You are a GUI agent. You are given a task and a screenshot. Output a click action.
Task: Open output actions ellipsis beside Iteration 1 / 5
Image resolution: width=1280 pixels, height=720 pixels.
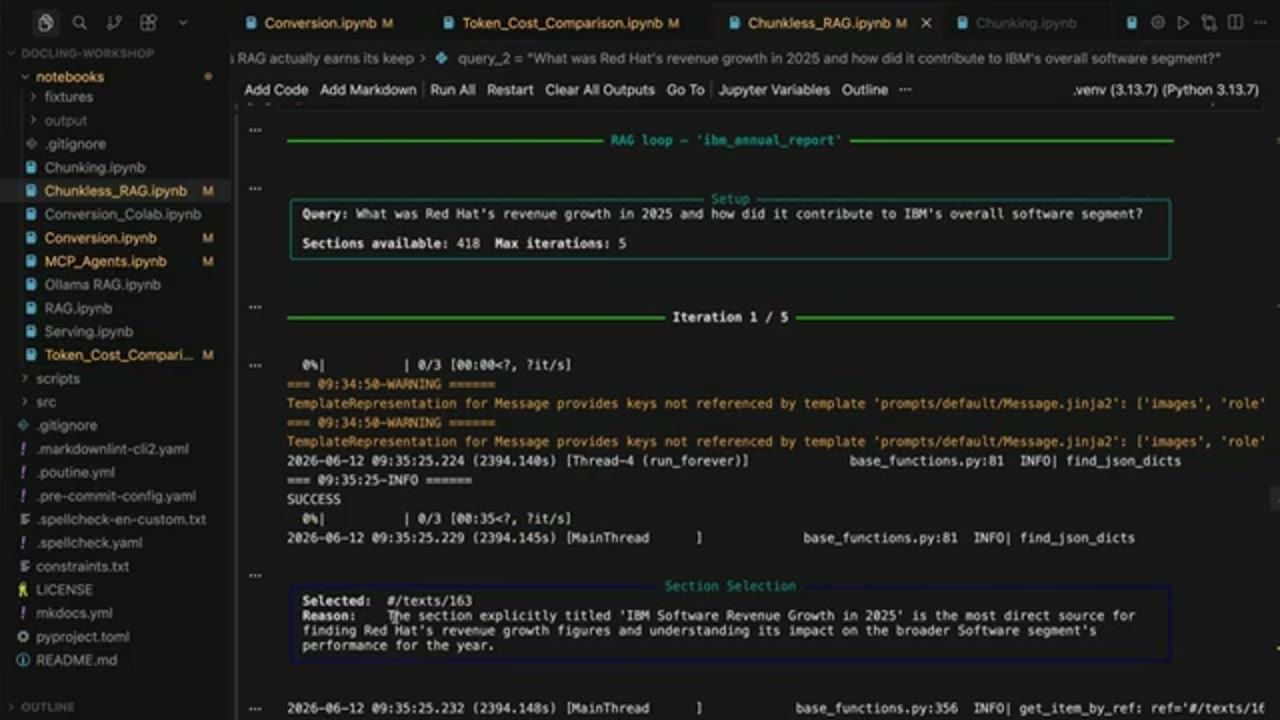click(256, 307)
